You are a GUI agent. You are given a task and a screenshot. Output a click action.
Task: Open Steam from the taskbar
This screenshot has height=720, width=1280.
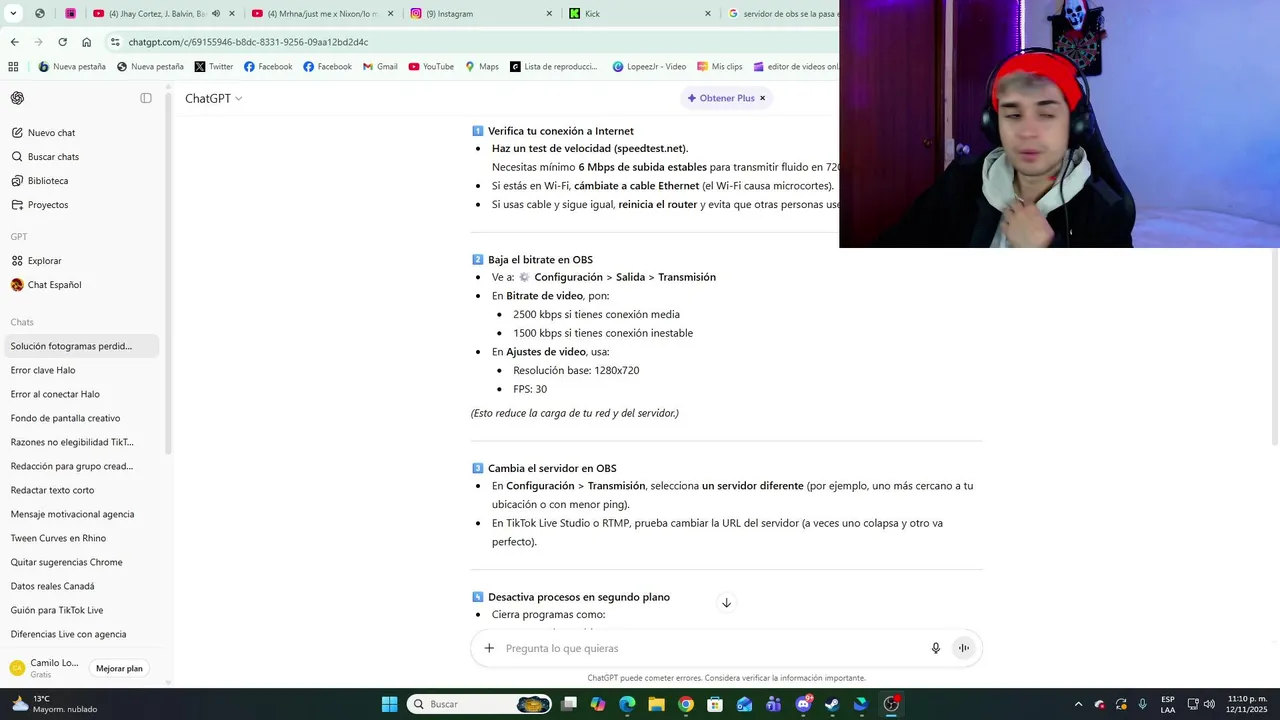tap(832, 704)
